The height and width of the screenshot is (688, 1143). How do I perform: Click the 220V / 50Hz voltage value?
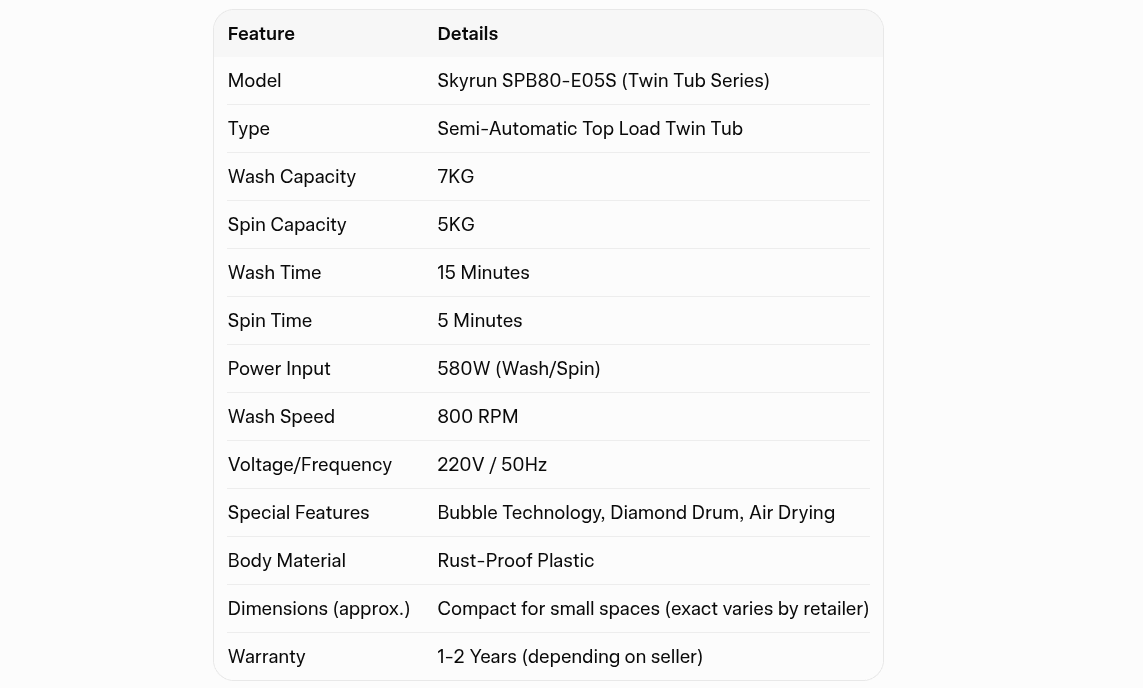click(x=491, y=465)
